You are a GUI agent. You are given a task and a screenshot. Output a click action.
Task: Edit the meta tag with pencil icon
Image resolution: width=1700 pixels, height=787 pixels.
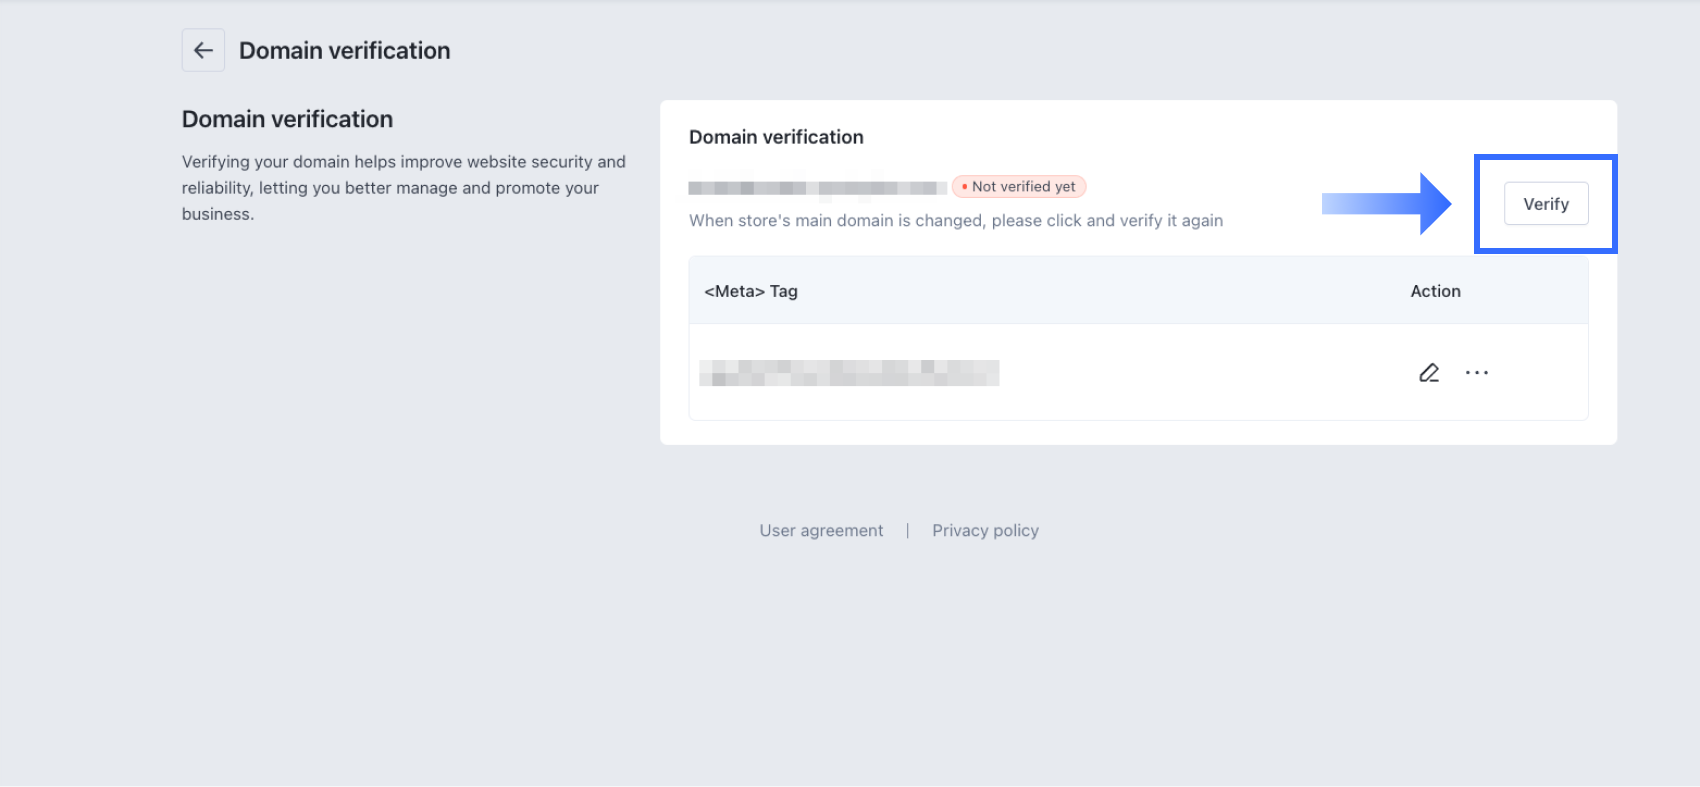click(x=1429, y=373)
